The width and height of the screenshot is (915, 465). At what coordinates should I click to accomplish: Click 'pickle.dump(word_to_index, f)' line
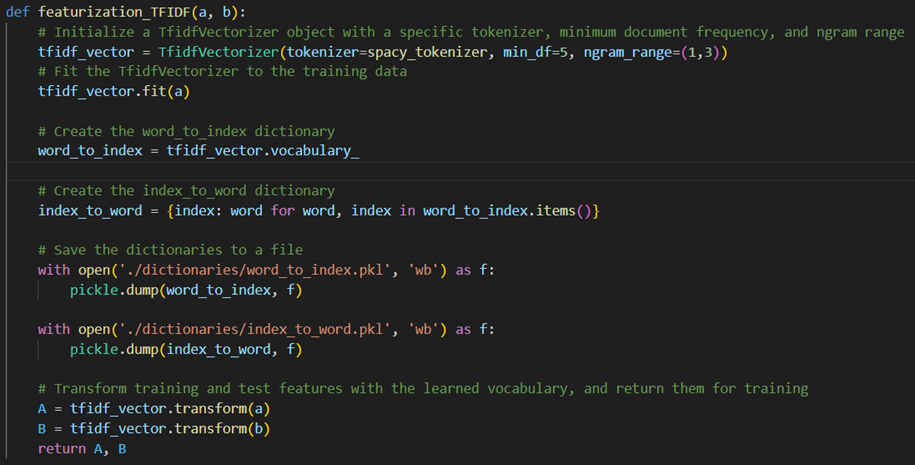tap(186, 290)
